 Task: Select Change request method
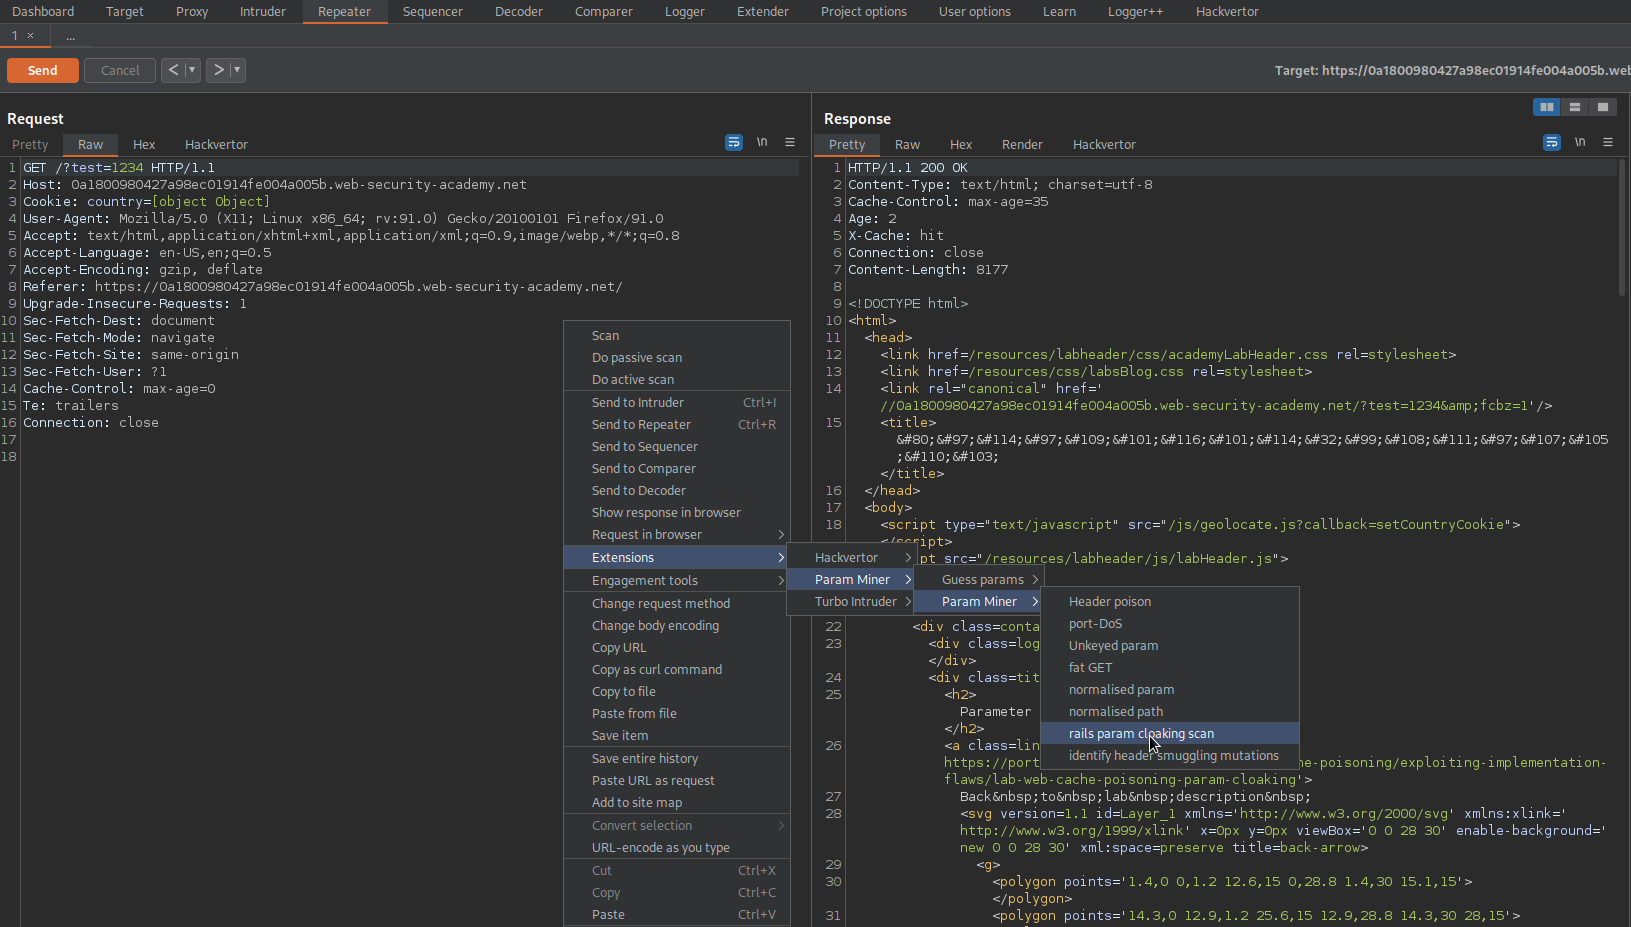coord(677,604)
